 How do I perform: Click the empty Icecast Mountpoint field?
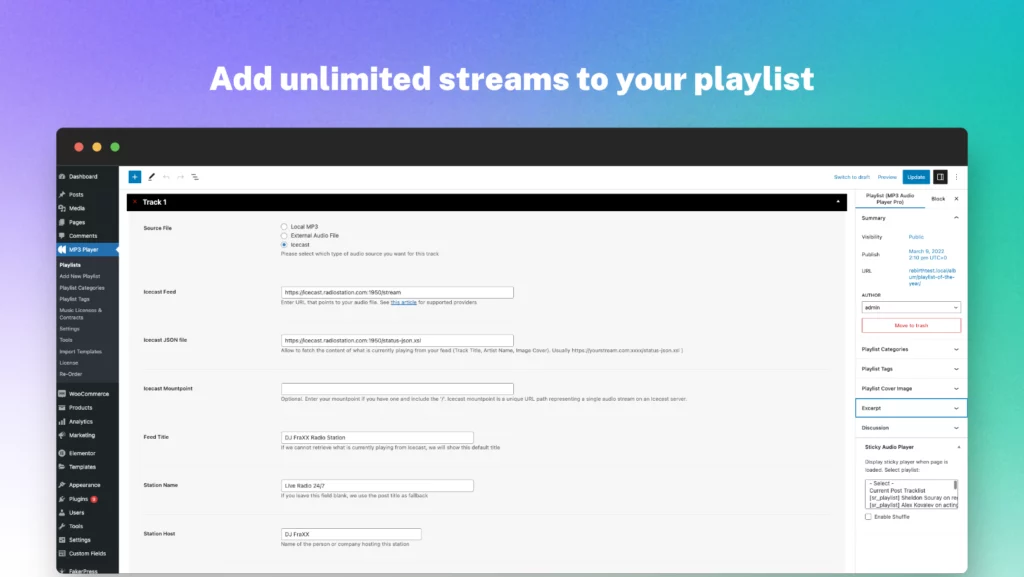click(397, 388)
